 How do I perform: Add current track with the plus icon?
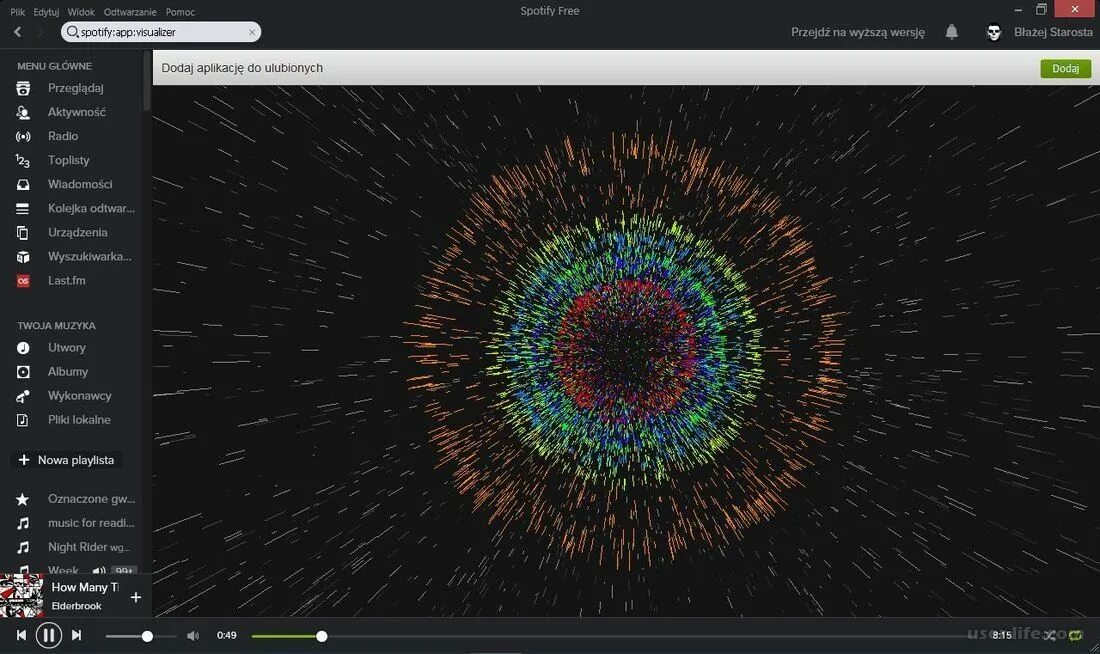tap(136, 597)
